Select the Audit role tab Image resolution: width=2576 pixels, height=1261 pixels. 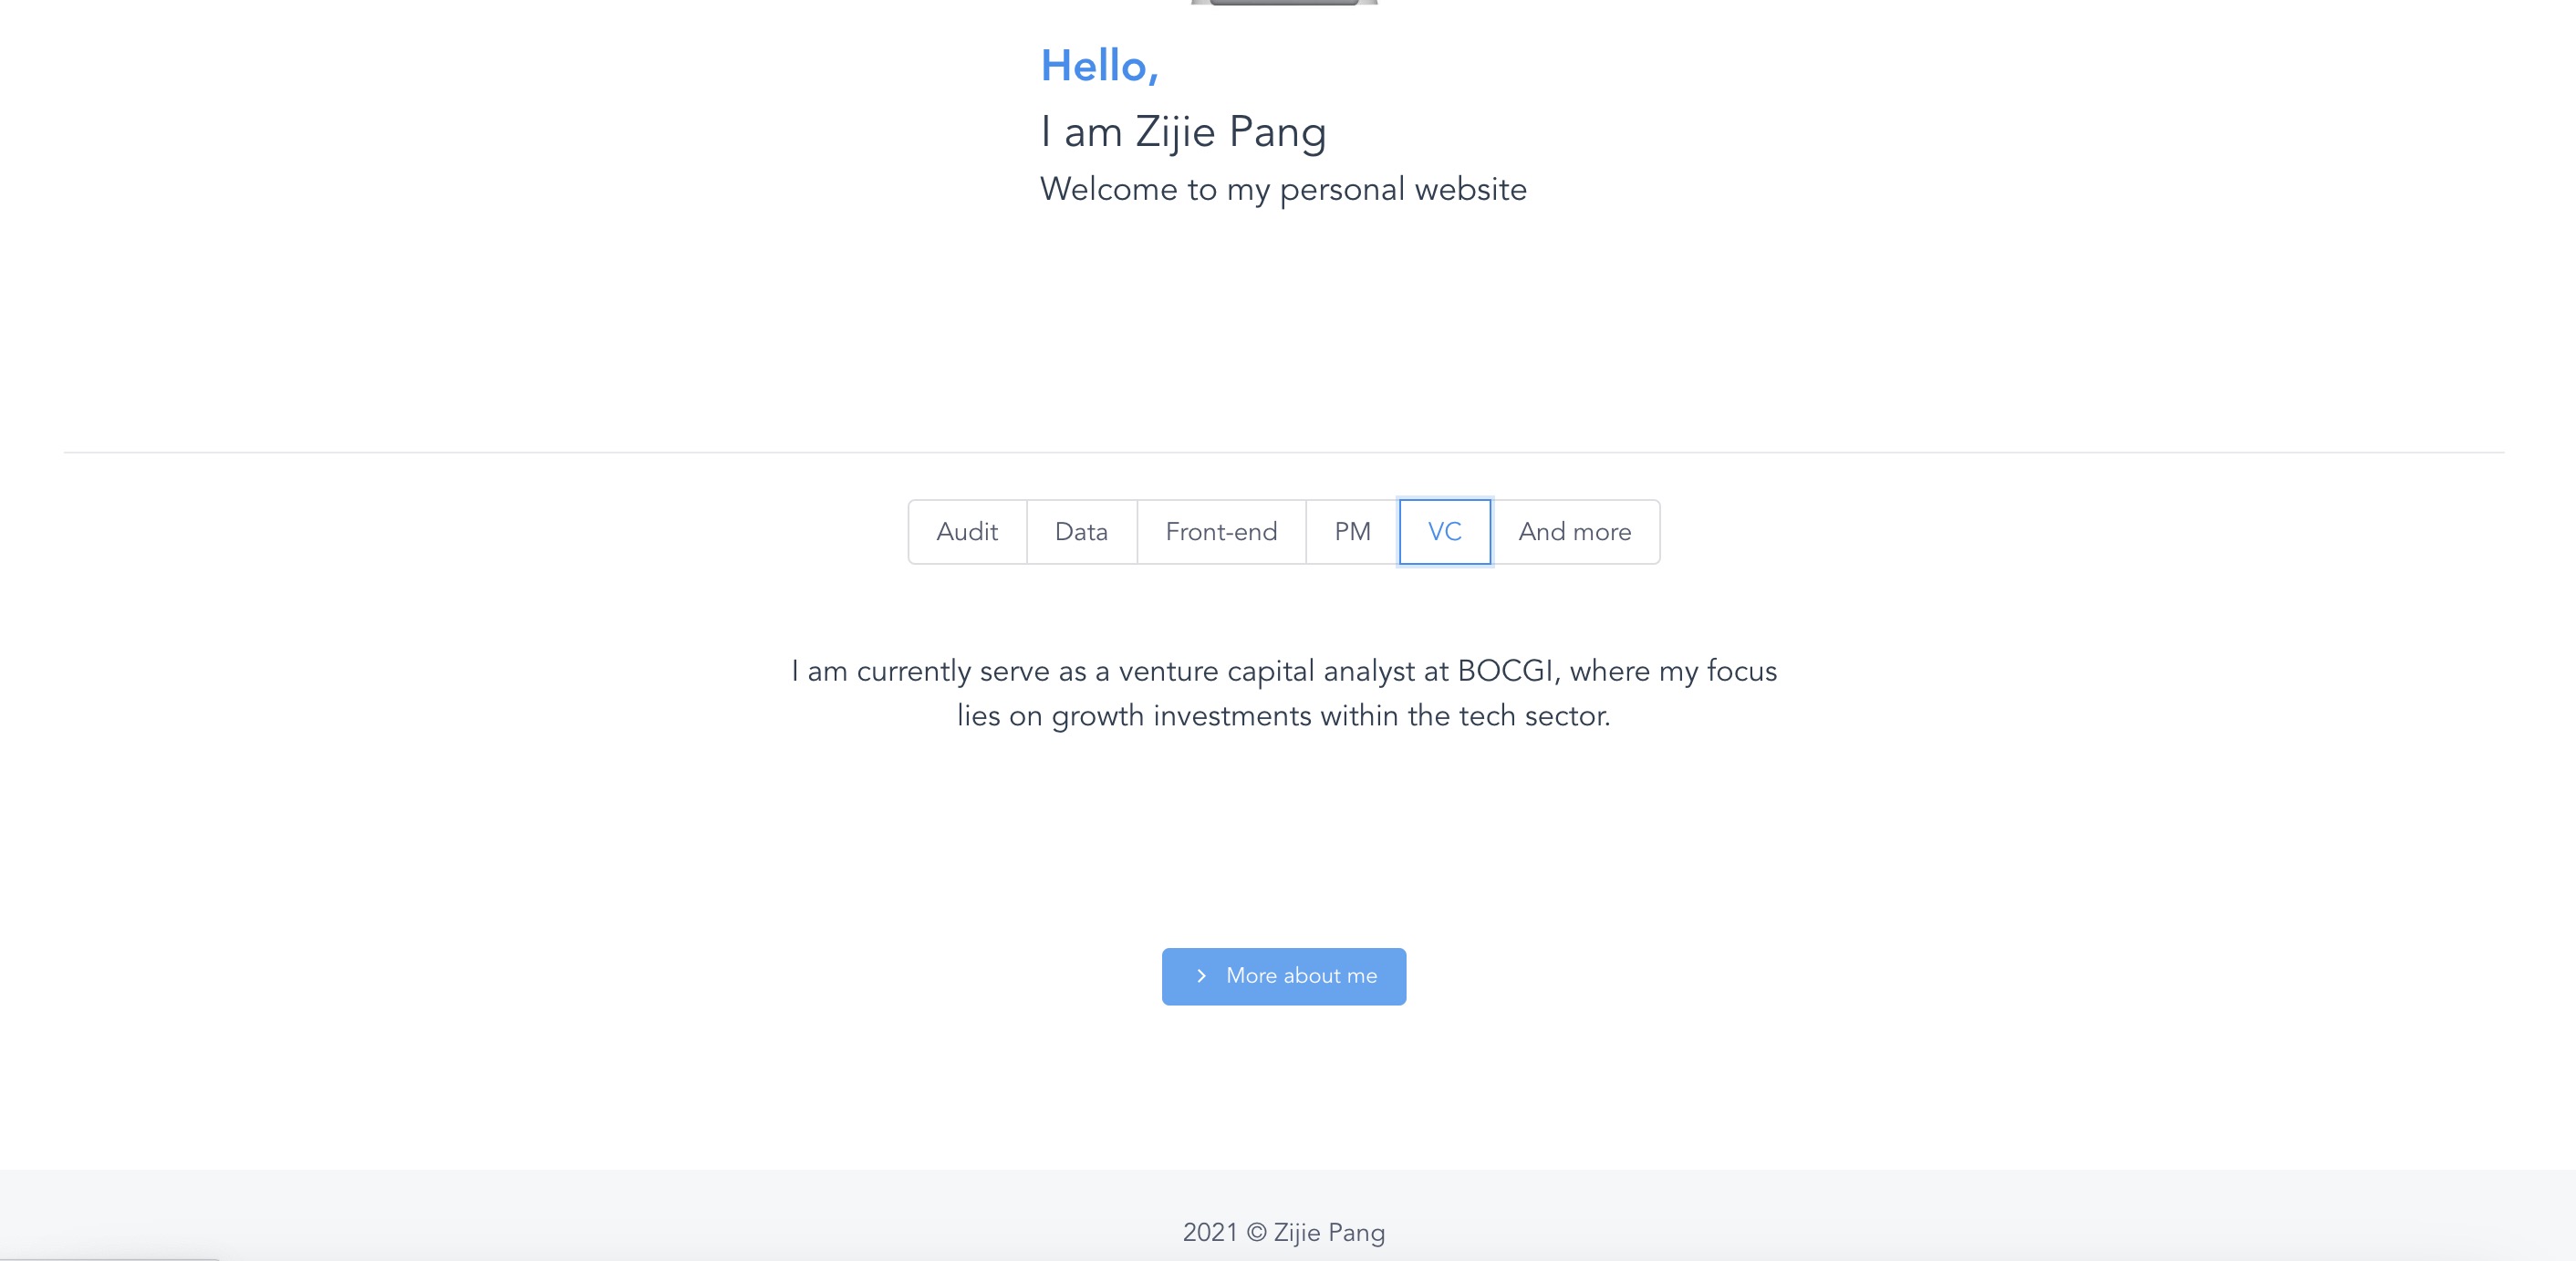point(966,532)
